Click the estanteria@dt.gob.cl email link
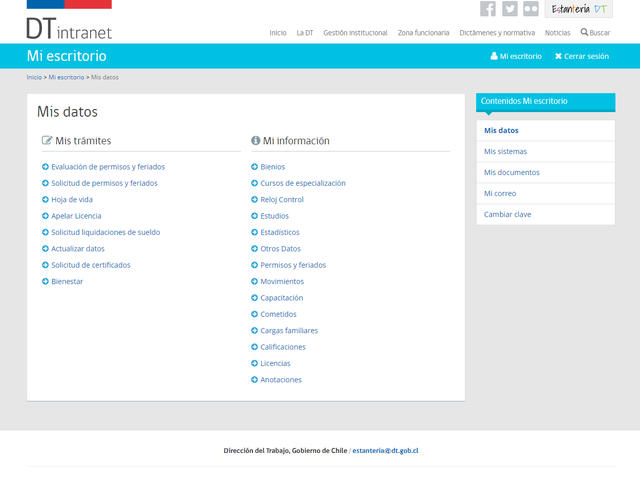Viewport: 640px width, 477px height. pos(385,451)
